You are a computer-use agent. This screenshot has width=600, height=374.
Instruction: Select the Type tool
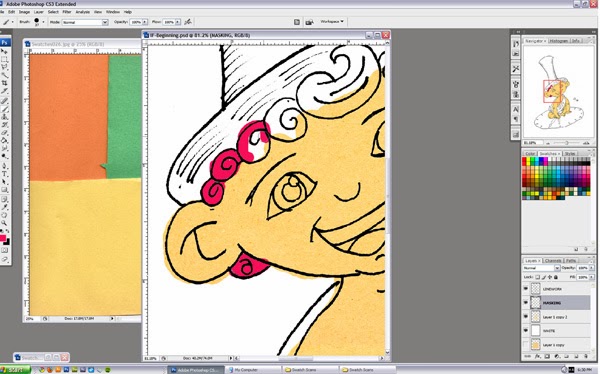[x=5, y=173]
